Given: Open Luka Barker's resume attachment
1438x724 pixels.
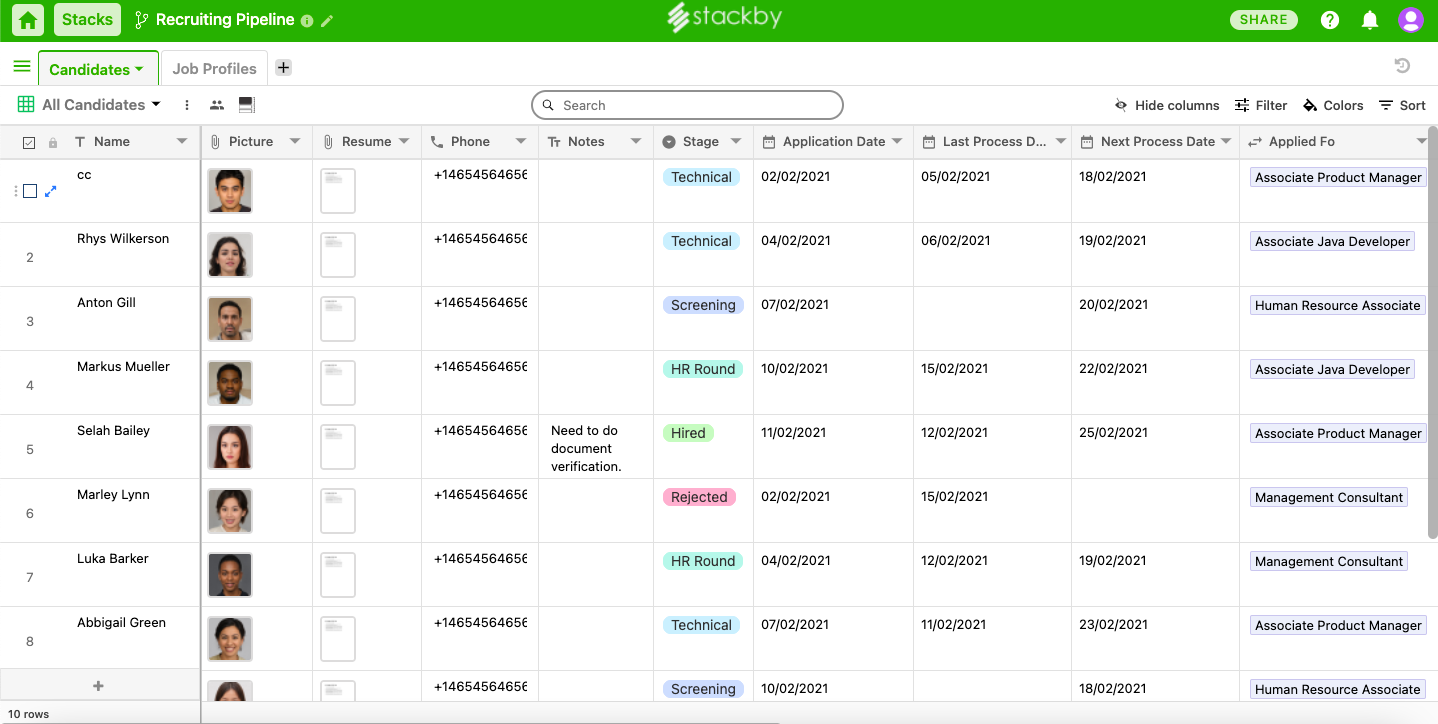Looking at the screenshot, I should pos(338,575).
